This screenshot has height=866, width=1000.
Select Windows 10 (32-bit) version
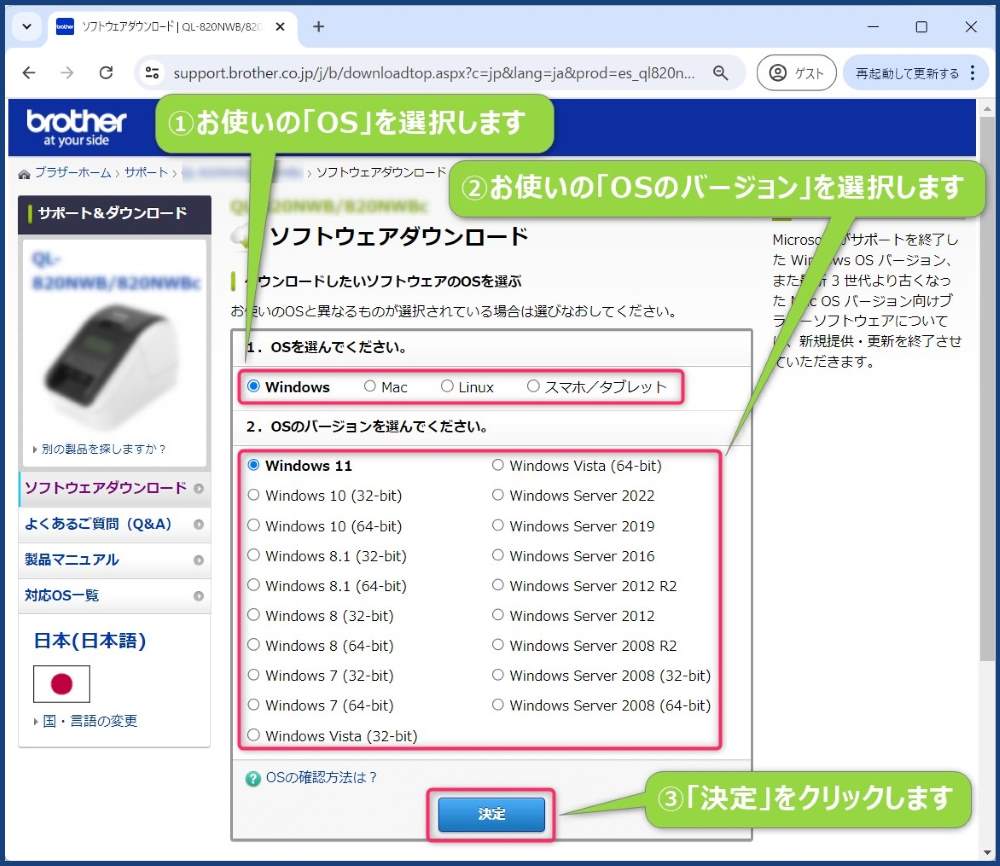253,495
